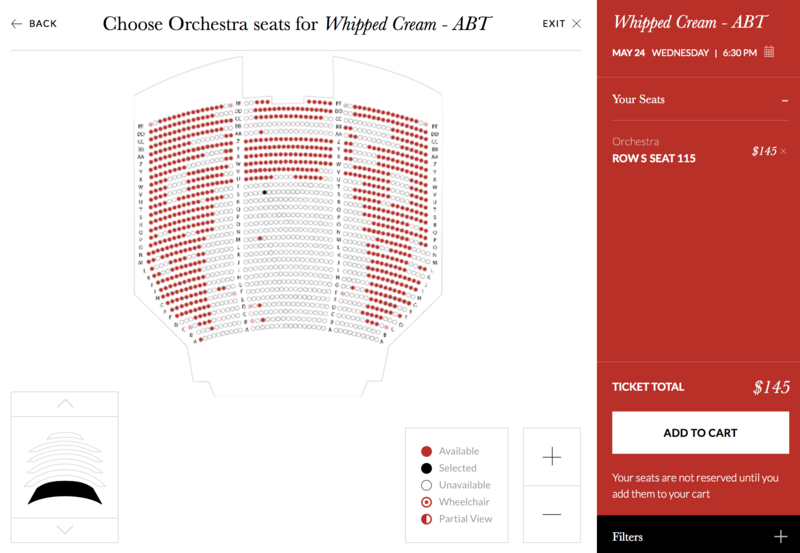Click the Available red legend swatch
Screen dimensions: 800x553
(427, 451)
